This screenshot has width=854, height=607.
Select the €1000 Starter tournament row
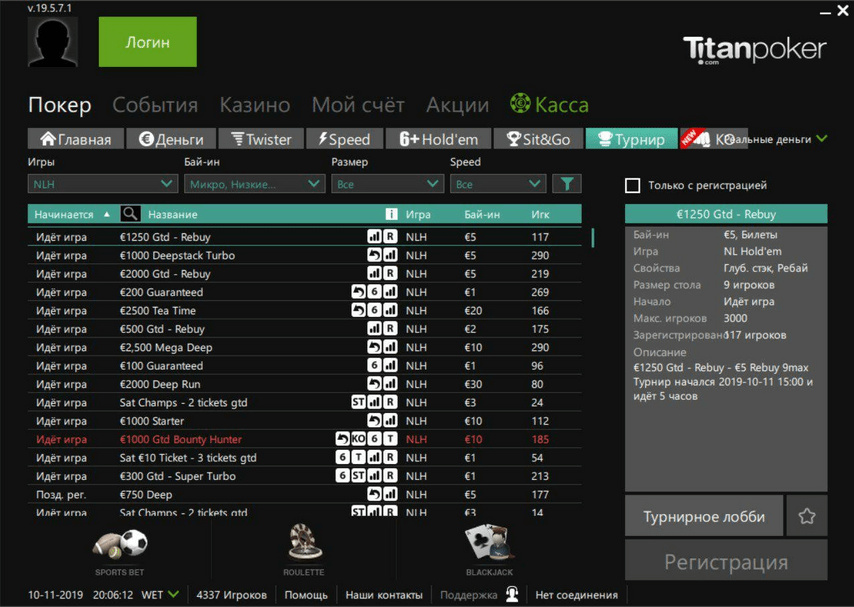[304, 421]
